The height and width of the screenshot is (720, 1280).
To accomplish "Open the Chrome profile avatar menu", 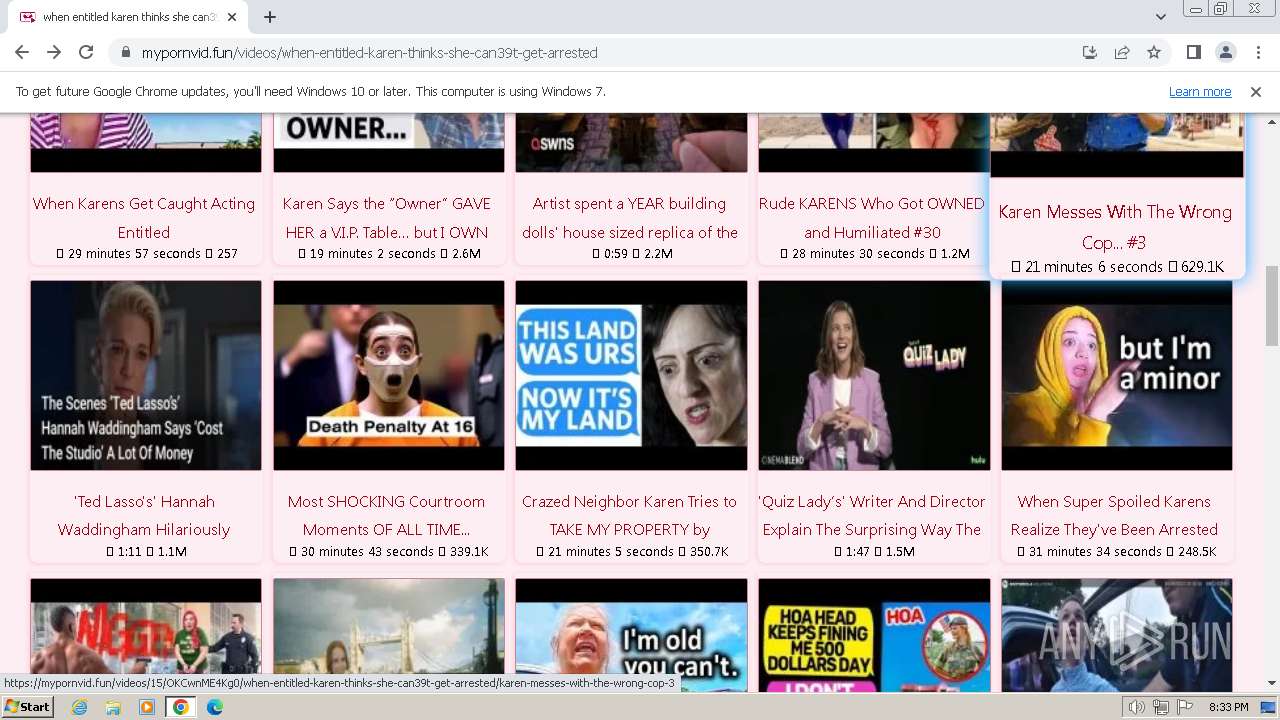I will click(1225, 52).
